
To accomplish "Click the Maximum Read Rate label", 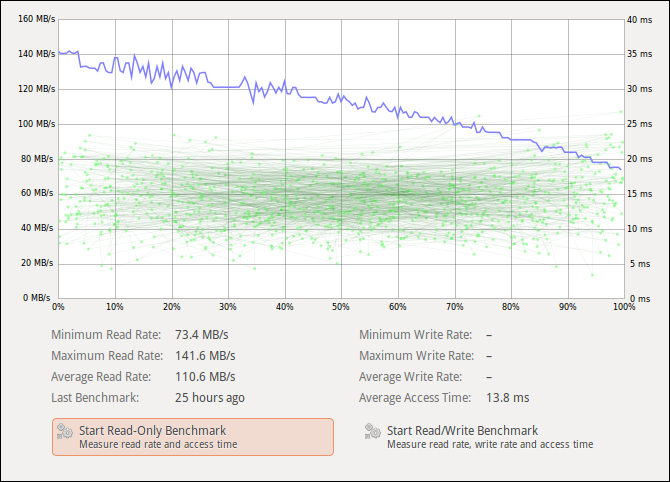I will 107,356.
